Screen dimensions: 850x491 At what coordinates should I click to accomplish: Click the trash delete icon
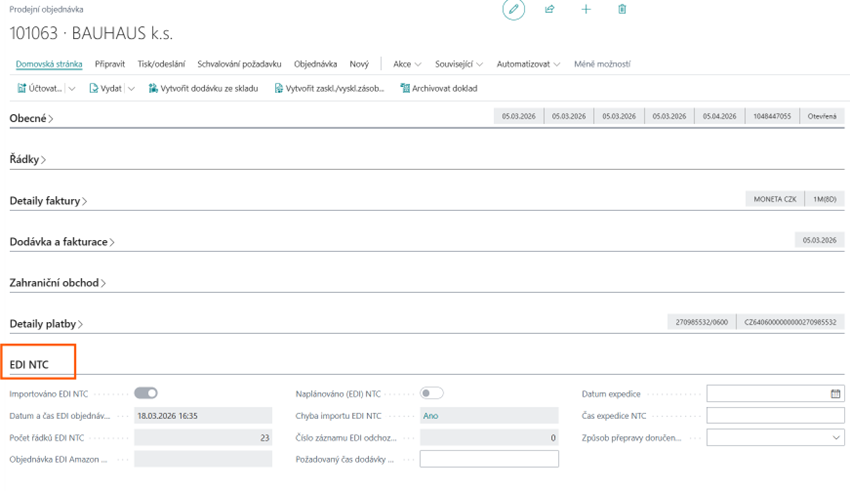[622, 9]
